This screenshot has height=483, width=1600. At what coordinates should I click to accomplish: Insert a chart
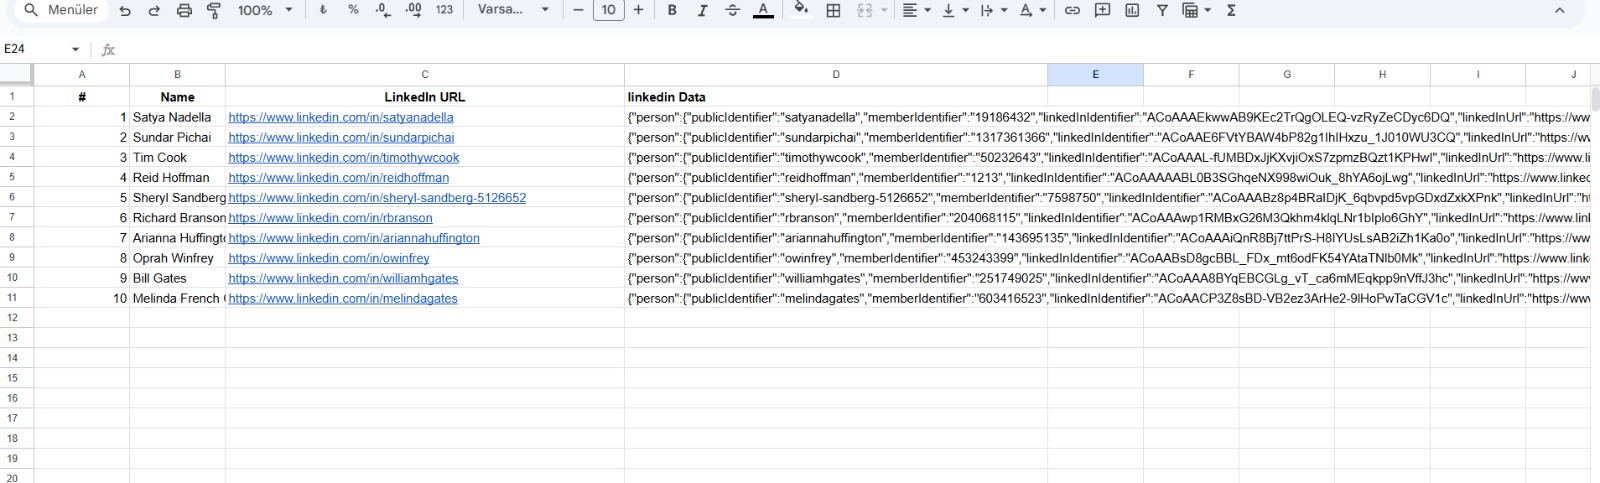(1132, 10)
